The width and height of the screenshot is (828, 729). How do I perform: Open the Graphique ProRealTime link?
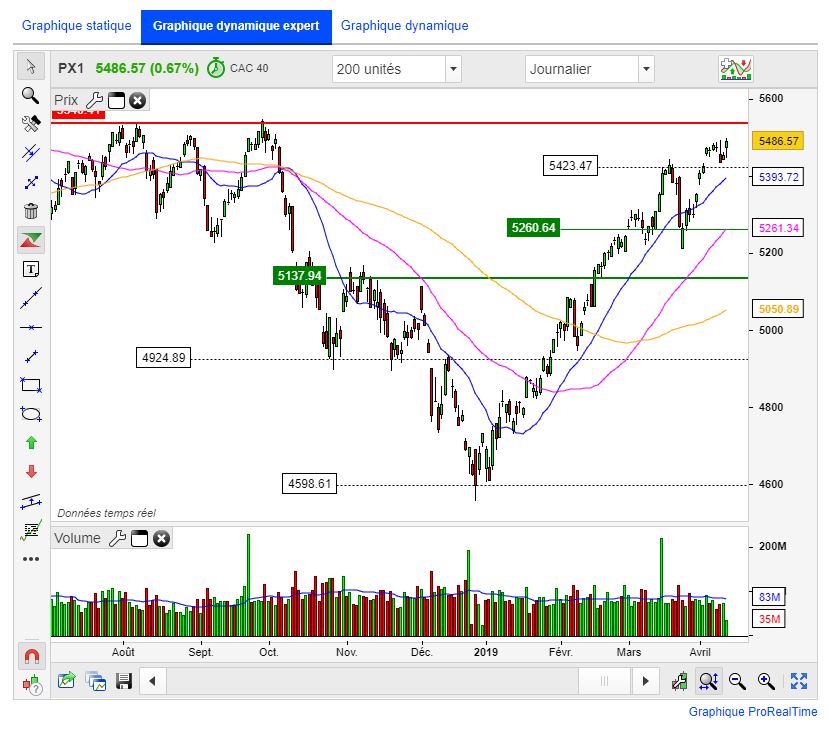click(x=752, y=712)
